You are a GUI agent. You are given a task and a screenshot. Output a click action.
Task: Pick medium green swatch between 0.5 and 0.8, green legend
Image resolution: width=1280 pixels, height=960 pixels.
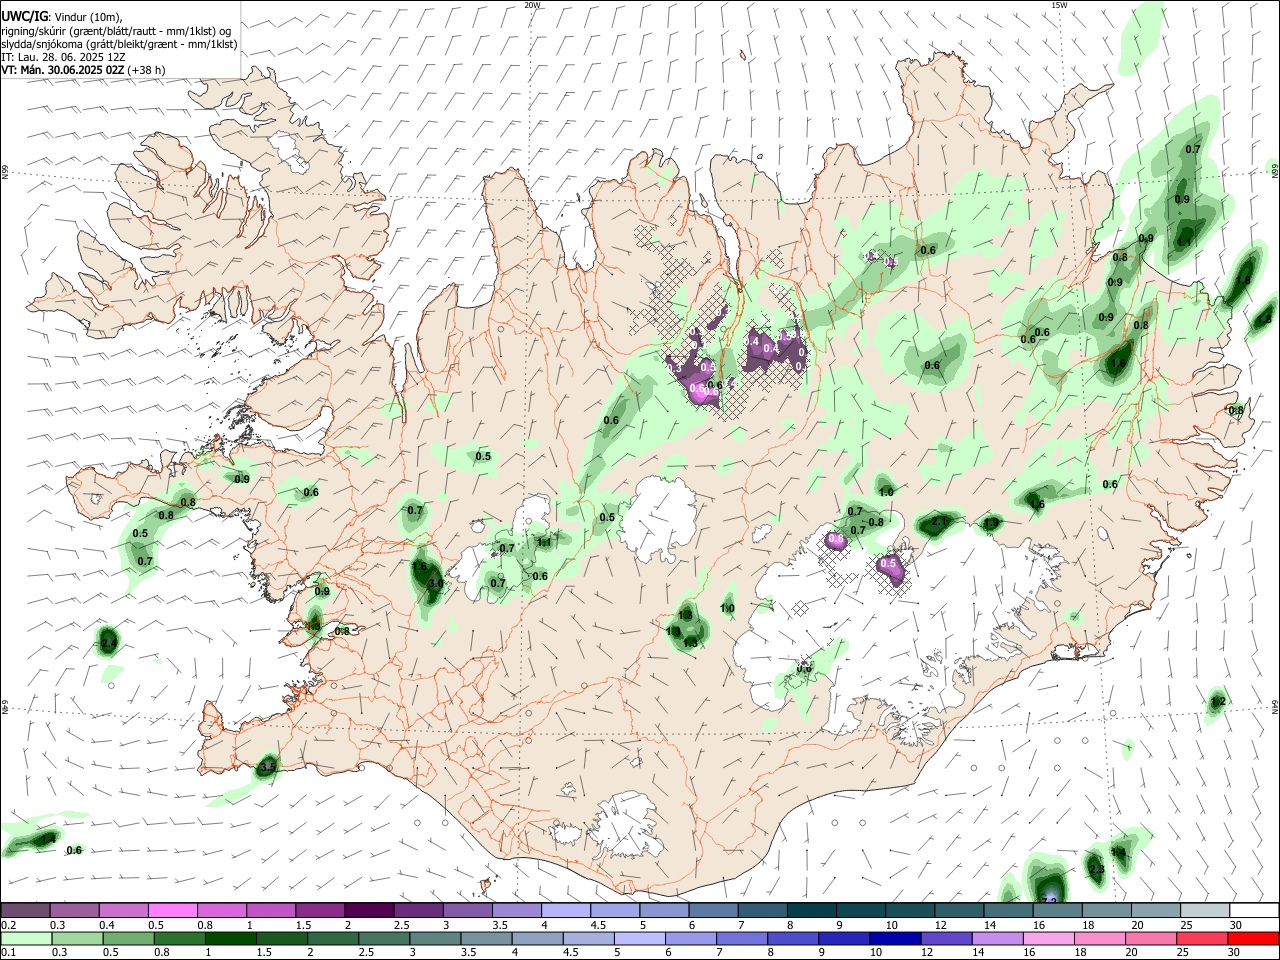tap(128, 939)
